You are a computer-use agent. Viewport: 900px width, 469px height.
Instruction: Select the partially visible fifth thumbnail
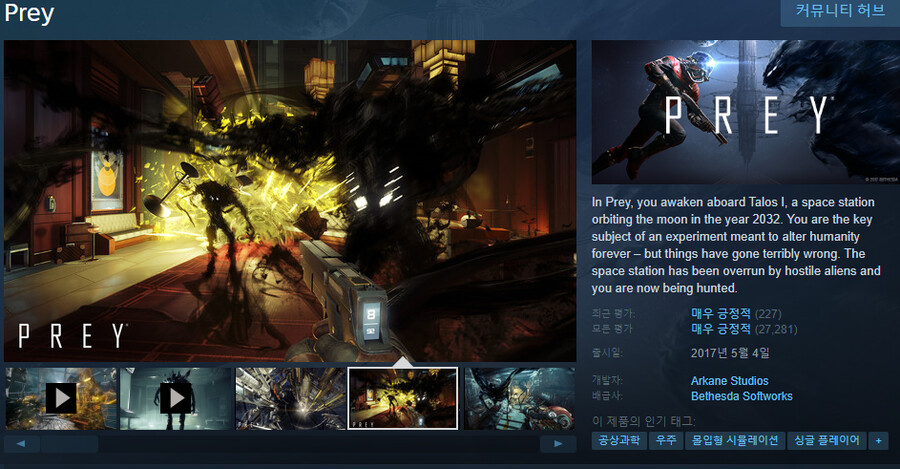pyautogui.click(x=519, y=398)
